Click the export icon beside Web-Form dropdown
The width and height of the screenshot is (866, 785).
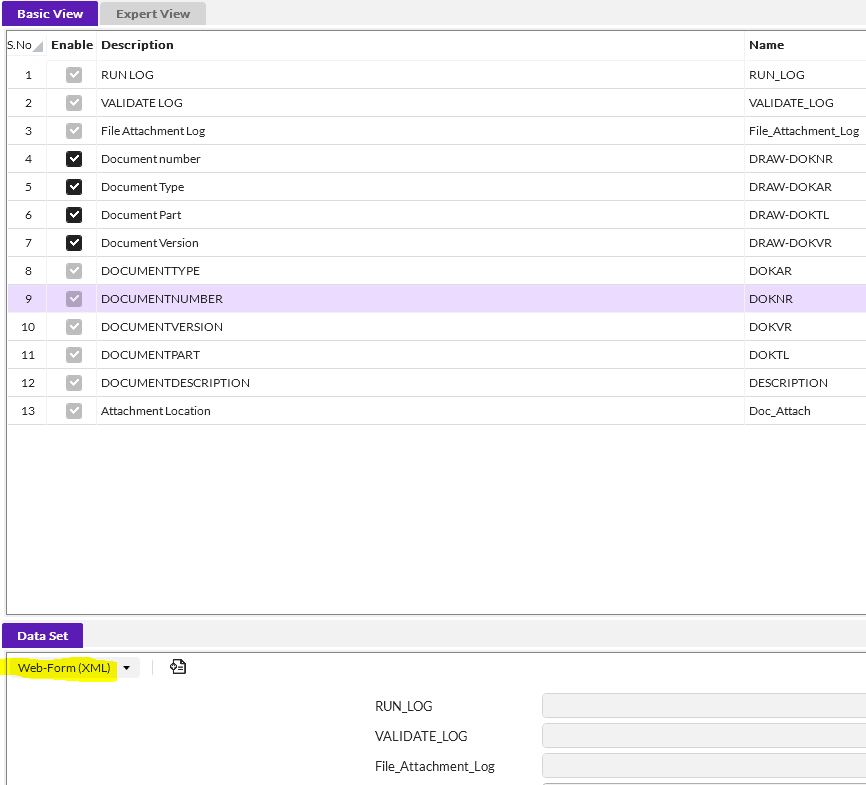(178, 667)
